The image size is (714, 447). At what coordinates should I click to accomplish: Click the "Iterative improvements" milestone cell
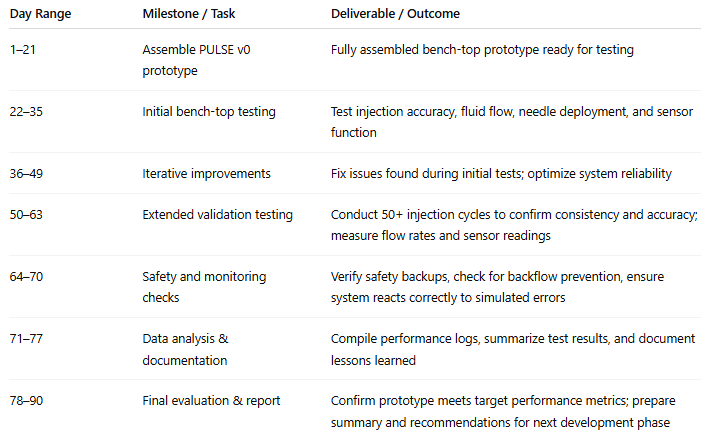(207, 174)
